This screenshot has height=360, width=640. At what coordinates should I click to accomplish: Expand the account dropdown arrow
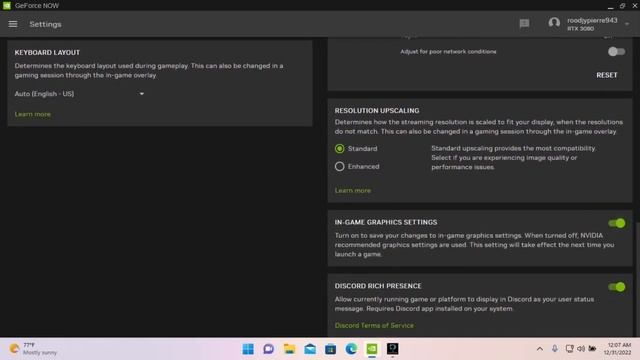(x=627, y=24)
